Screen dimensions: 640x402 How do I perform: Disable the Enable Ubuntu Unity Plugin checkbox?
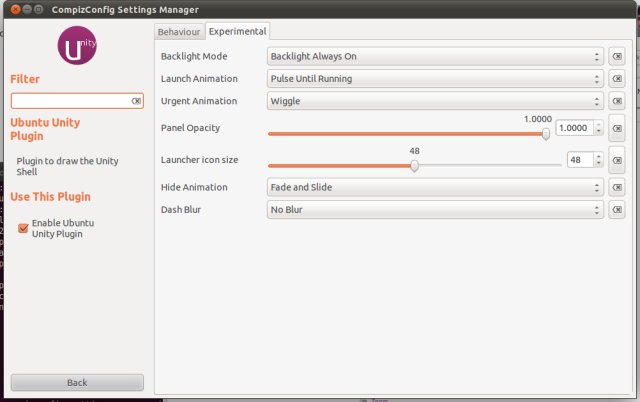pyautogui.click(x=23, y=228)
